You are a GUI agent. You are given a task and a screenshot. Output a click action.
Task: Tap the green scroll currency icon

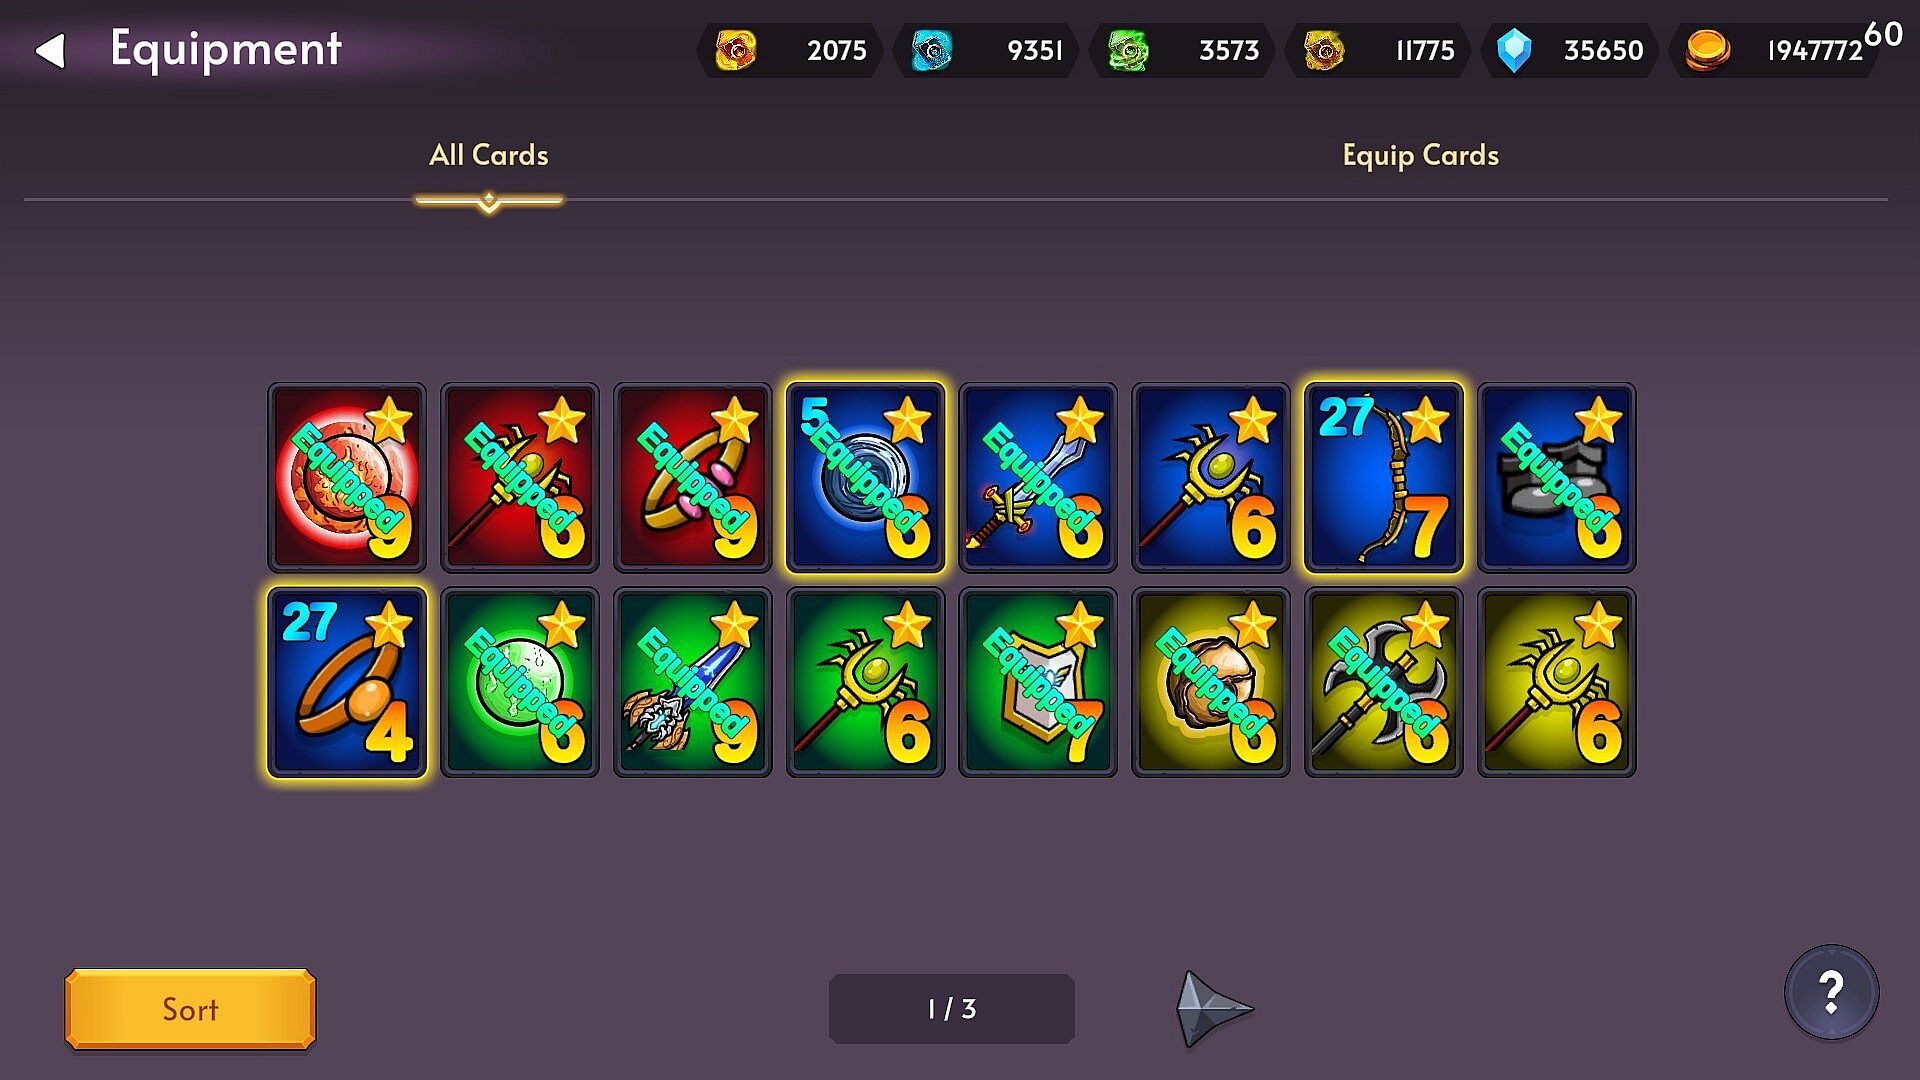1128,50
